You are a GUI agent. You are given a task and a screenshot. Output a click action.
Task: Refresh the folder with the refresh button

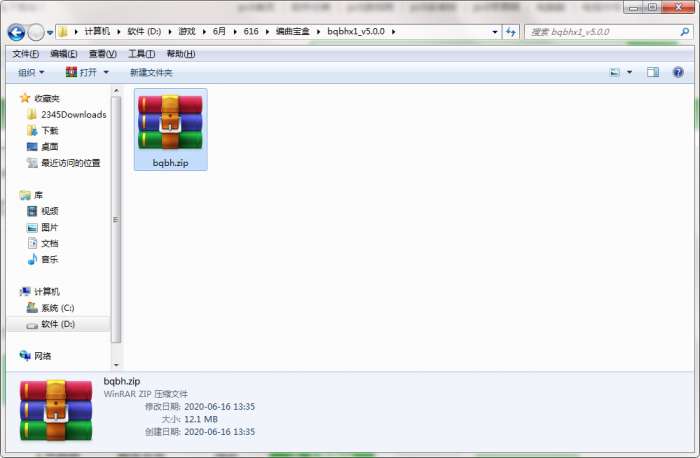point(511,32)
